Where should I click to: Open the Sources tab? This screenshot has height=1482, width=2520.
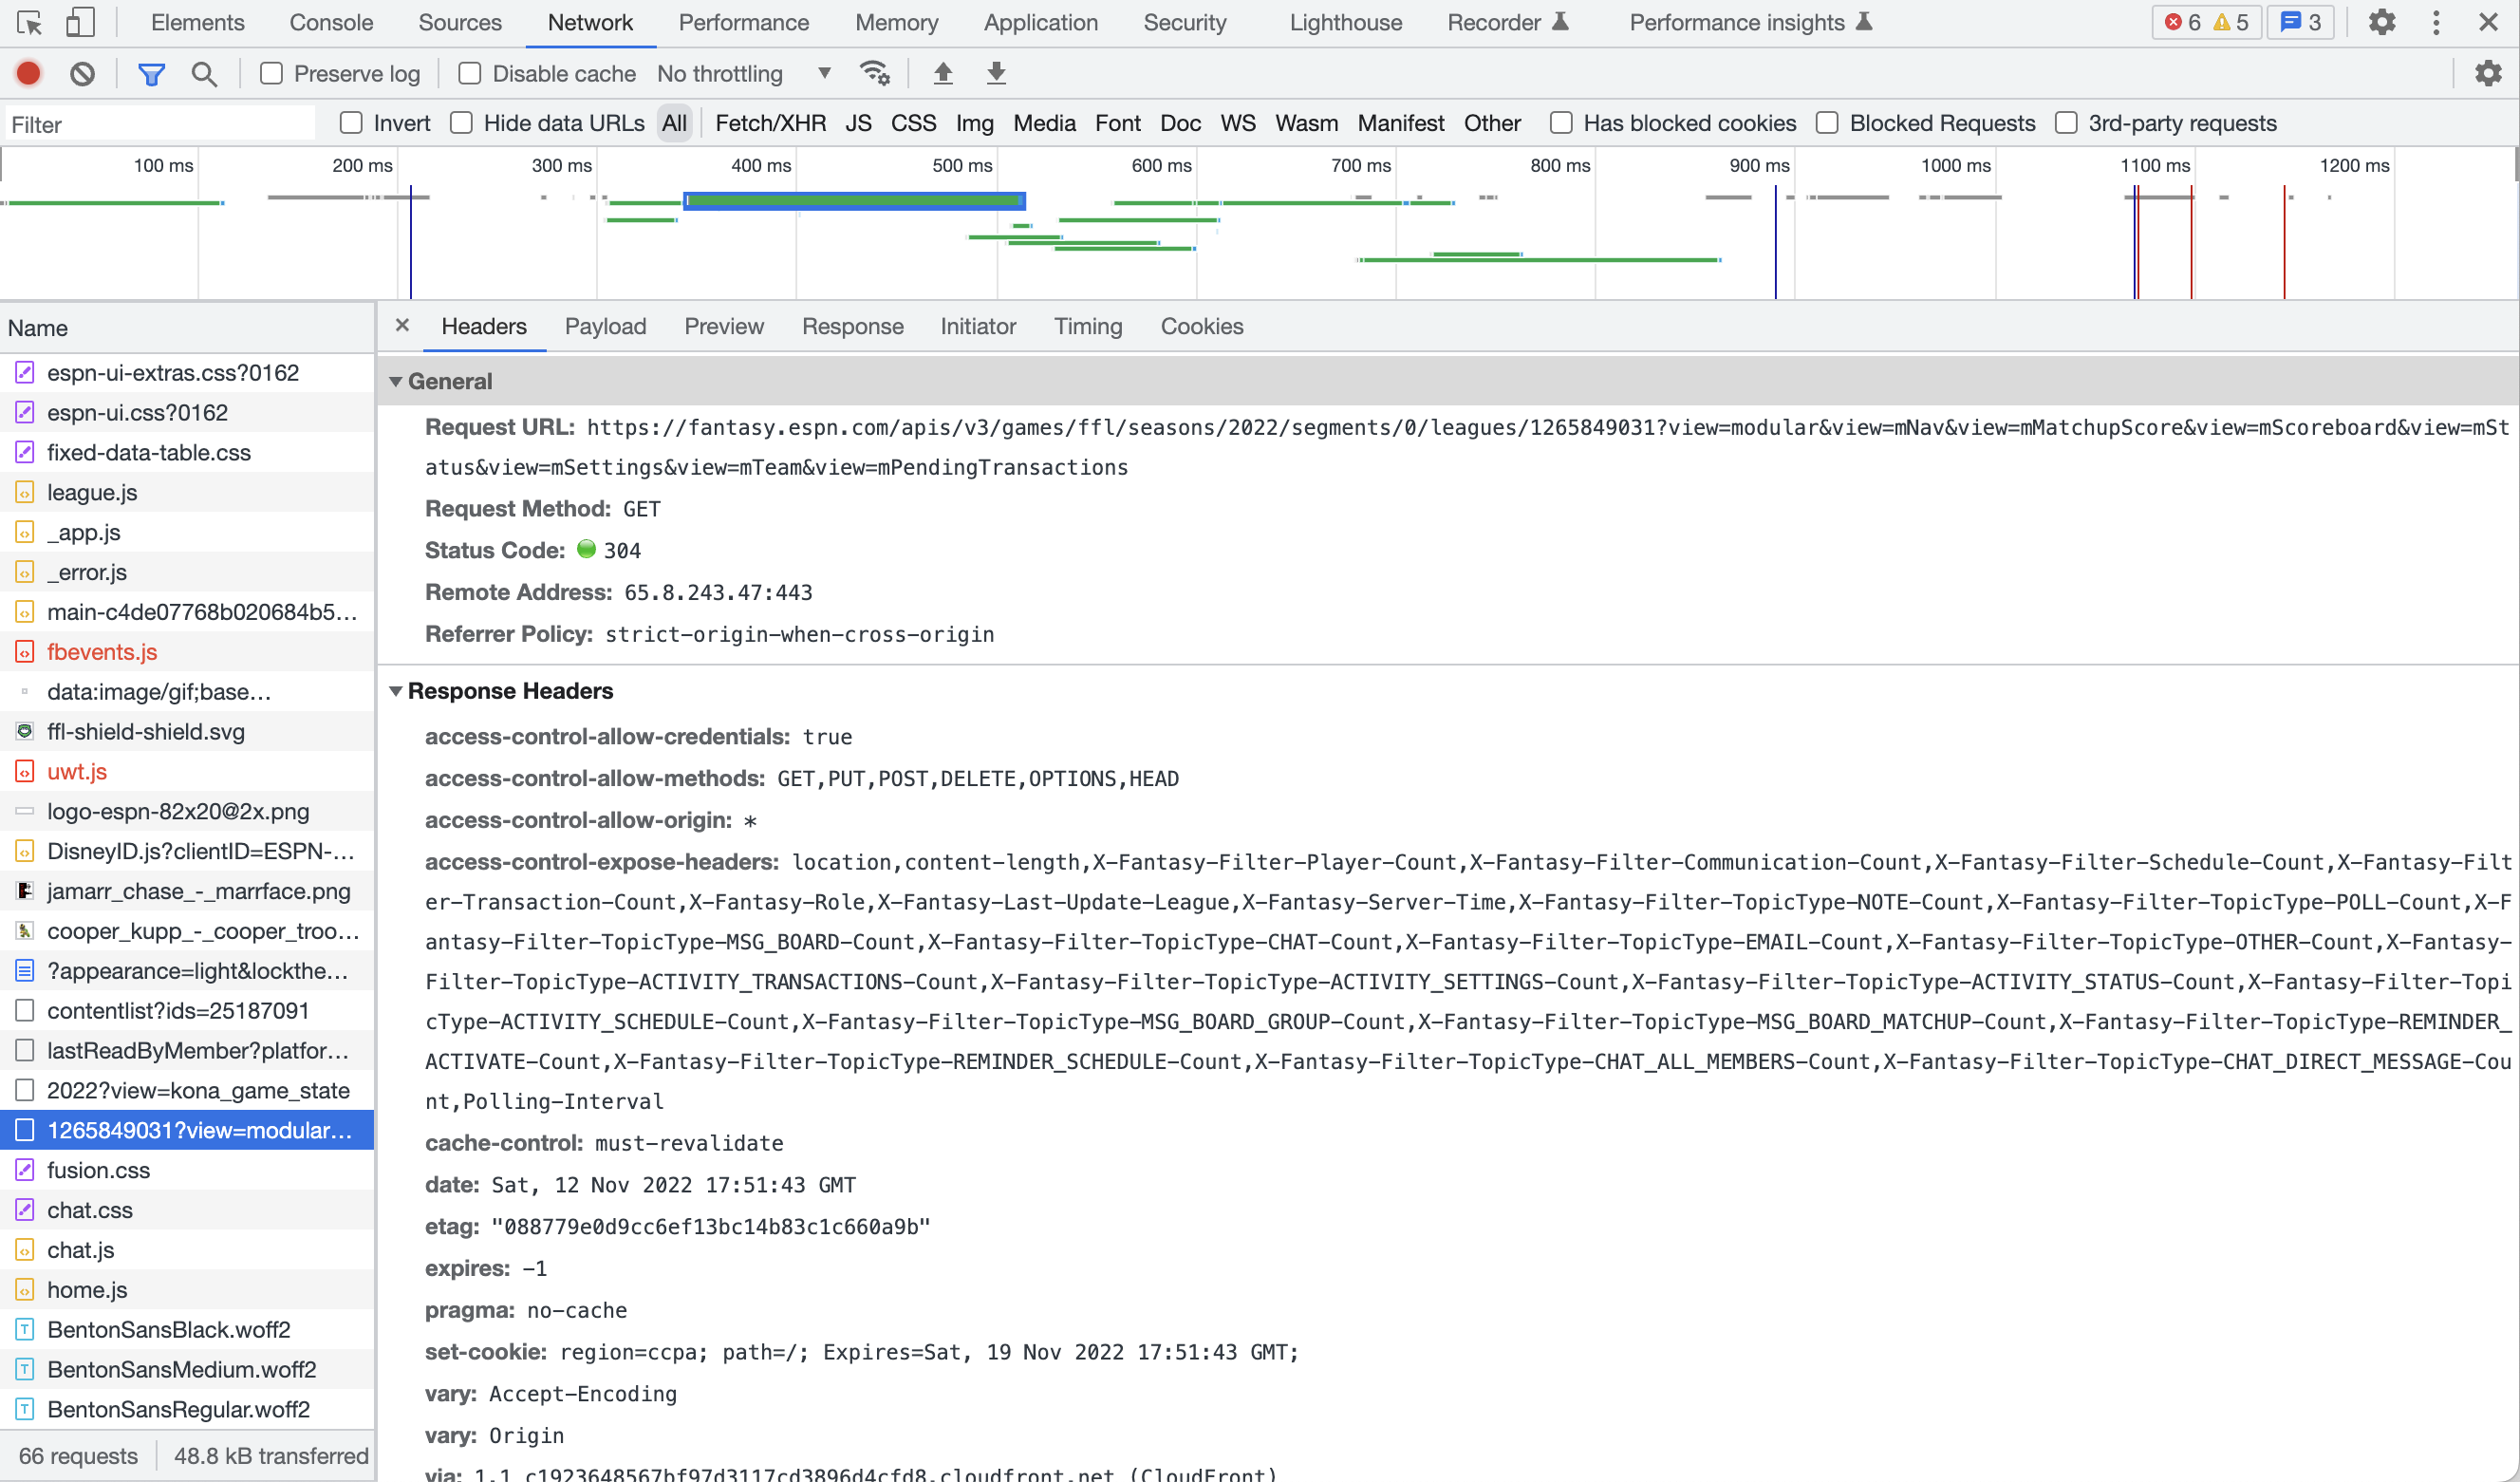click(x=460, y=22)
